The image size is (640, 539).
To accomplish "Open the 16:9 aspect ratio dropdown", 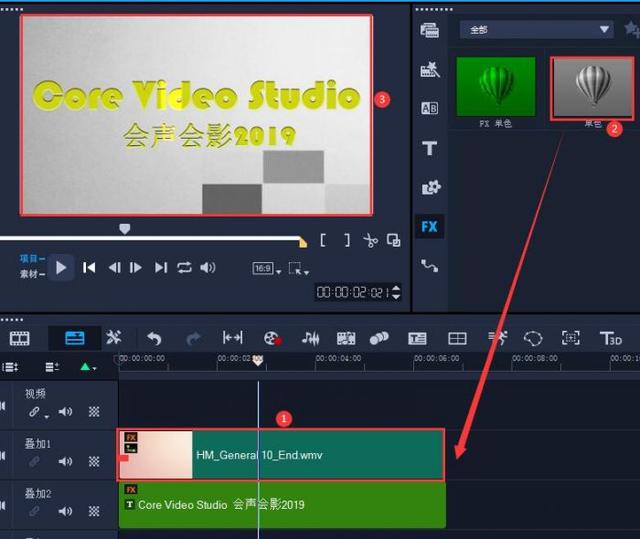I will 267,268.
